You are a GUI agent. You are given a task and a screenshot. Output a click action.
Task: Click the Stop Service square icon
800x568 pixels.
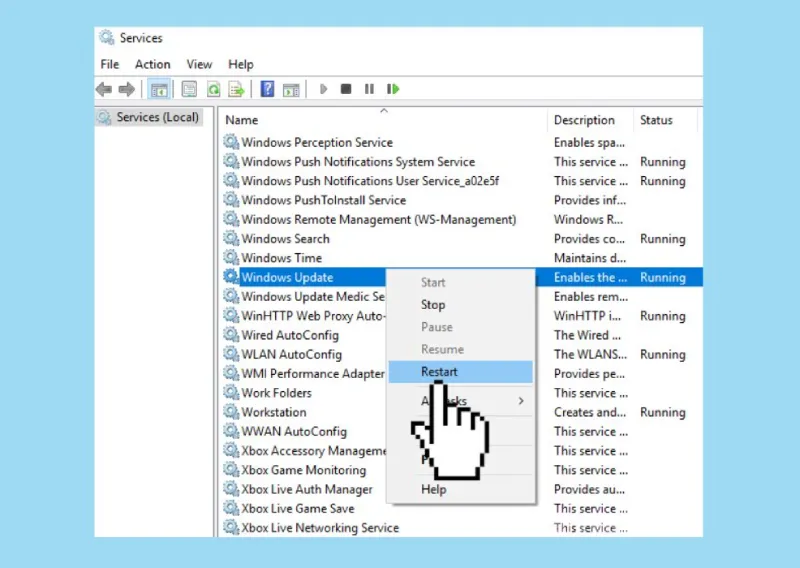pyautogui.click(x=346, y=89)
